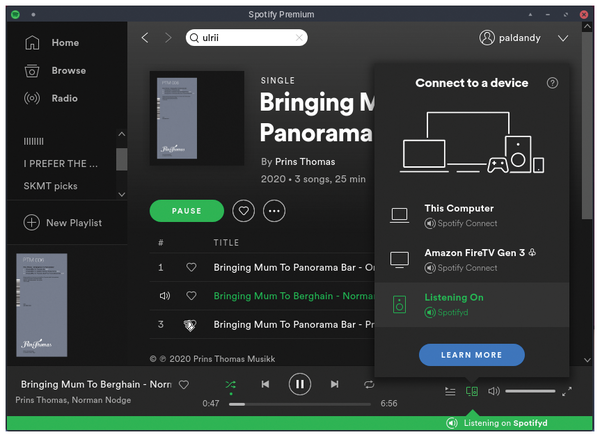
Task: Click the Browse box icon
Action: [32, 70]
